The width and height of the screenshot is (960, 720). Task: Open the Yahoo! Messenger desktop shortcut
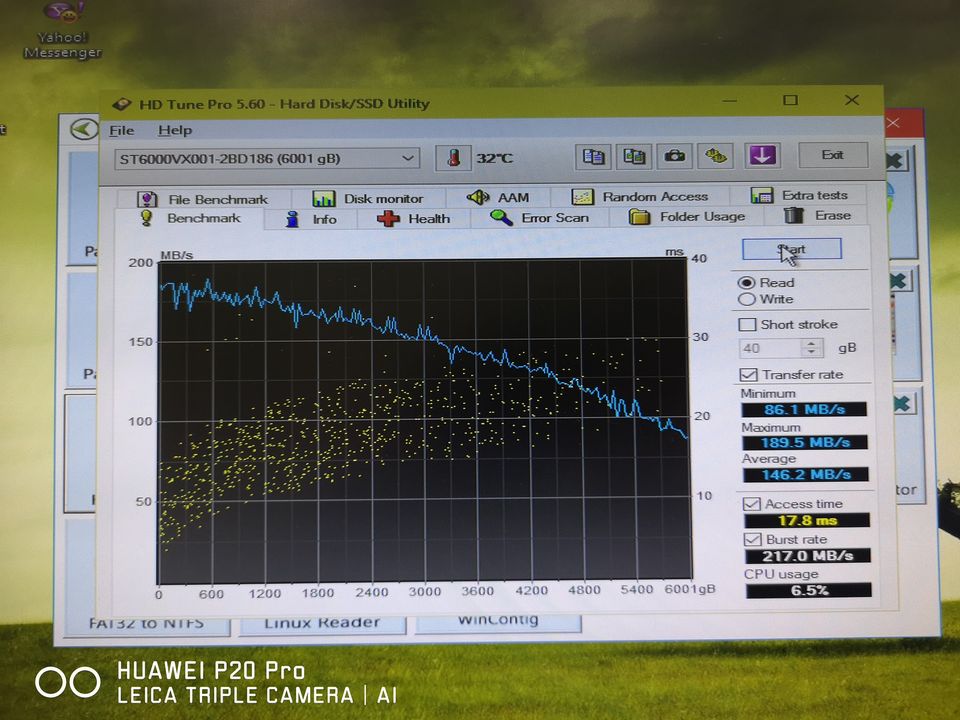coord(63,30)
